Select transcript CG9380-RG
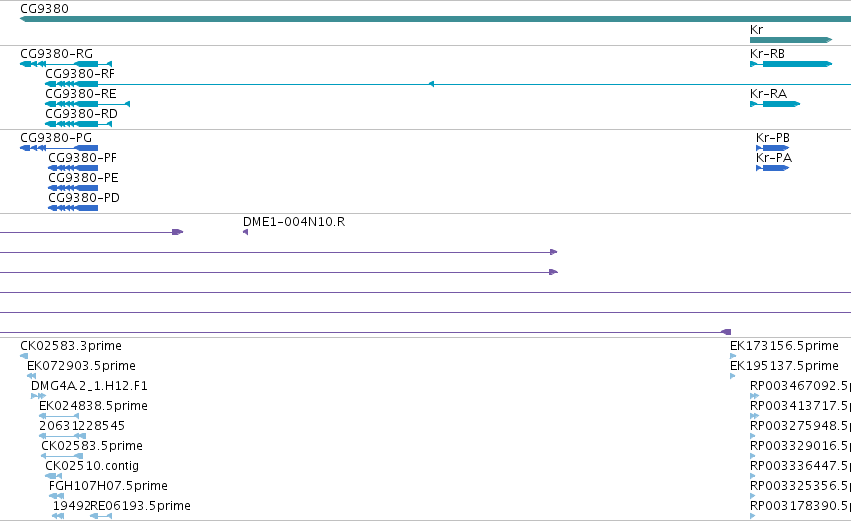The height and width of the screenshot is (521, 851). coord(56,54)
